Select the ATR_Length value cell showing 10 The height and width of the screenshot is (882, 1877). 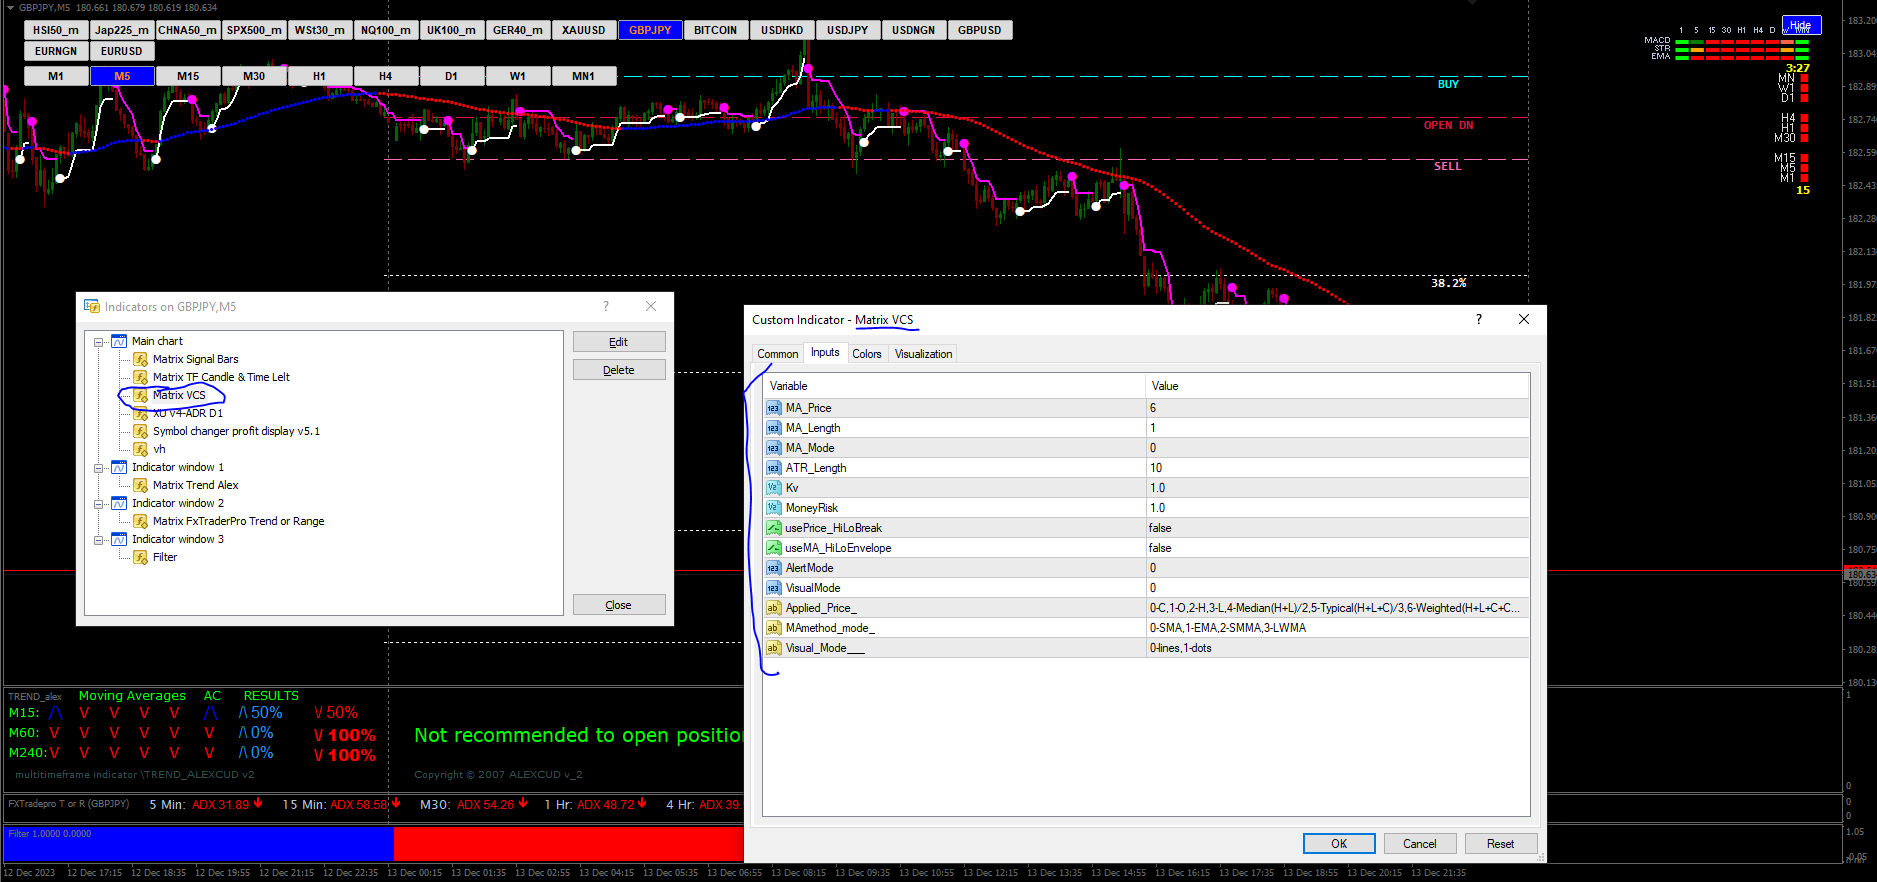(x=1337, y=468)
